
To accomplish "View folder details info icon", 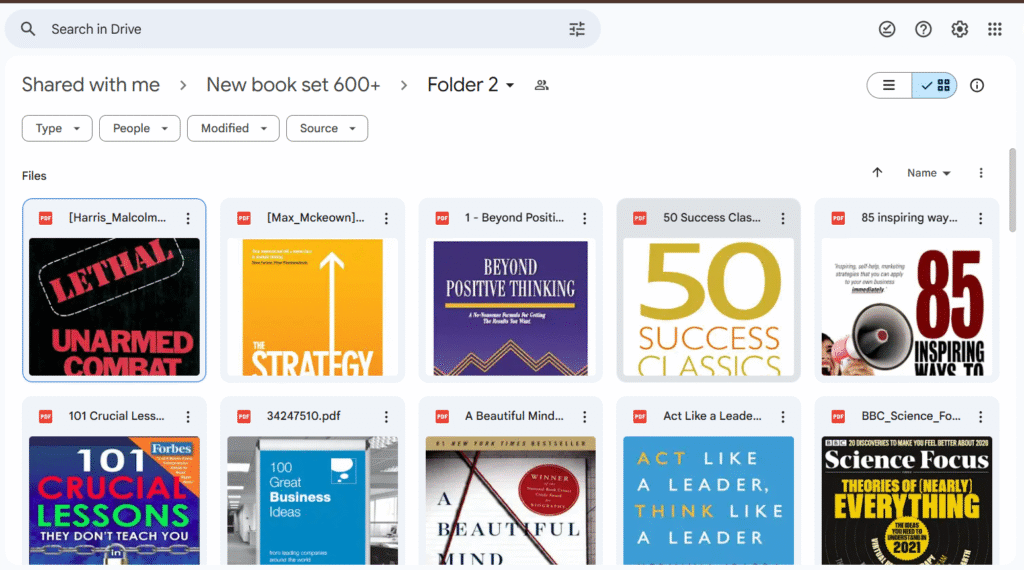I will pyautogui.click(x=977, y=85).
